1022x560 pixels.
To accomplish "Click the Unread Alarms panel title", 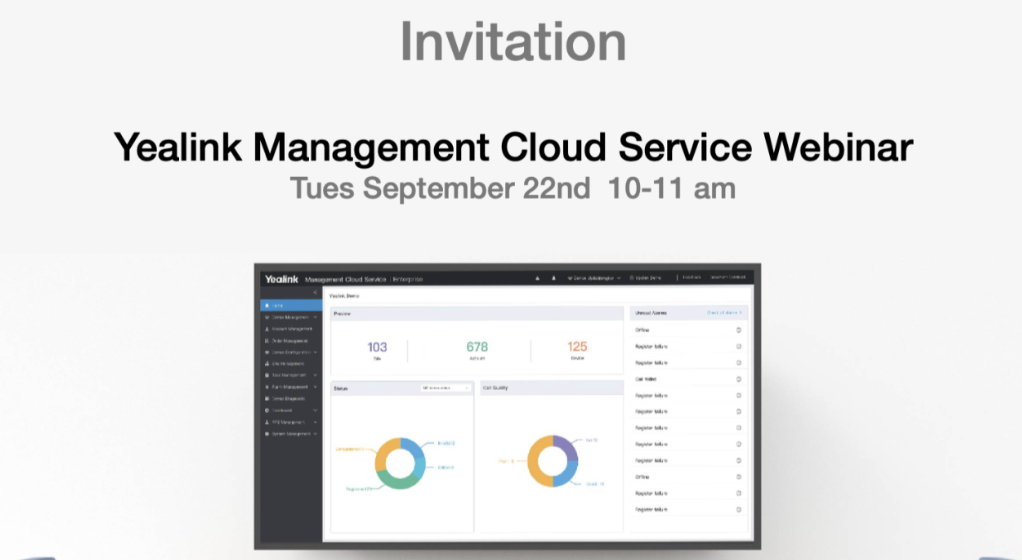I will [650, 313].
